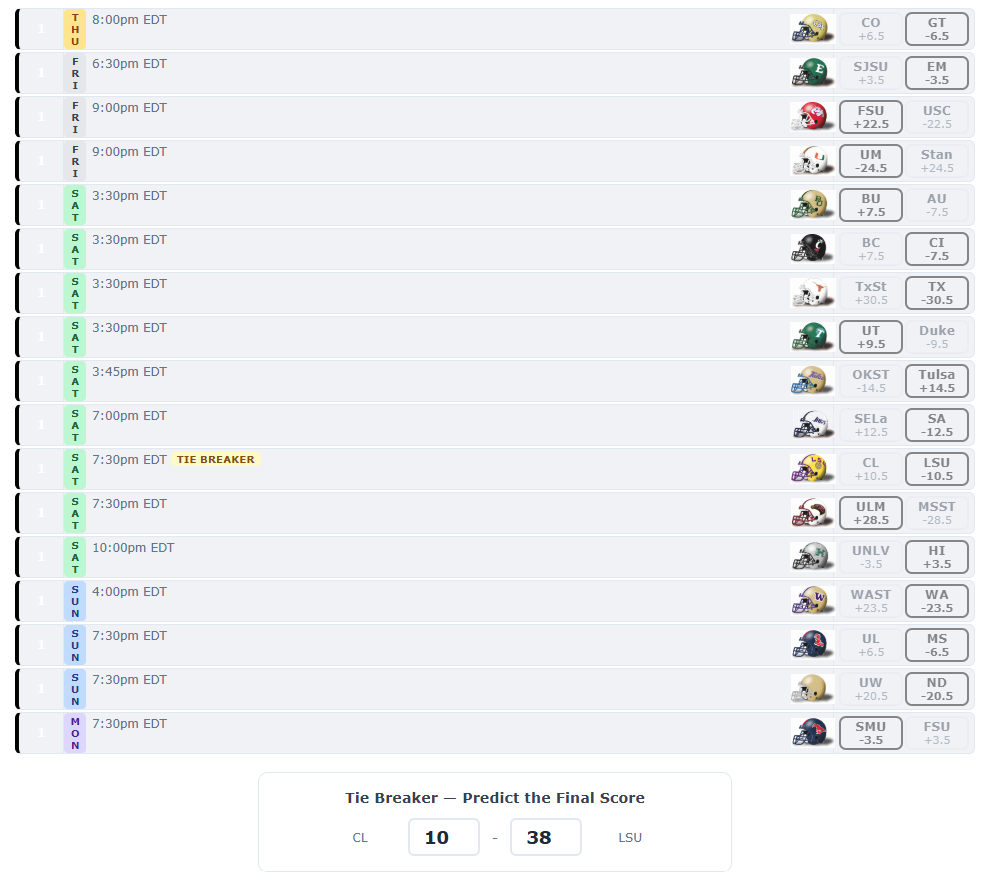Select Stan +24.5 pick

(x=937, y=161)
